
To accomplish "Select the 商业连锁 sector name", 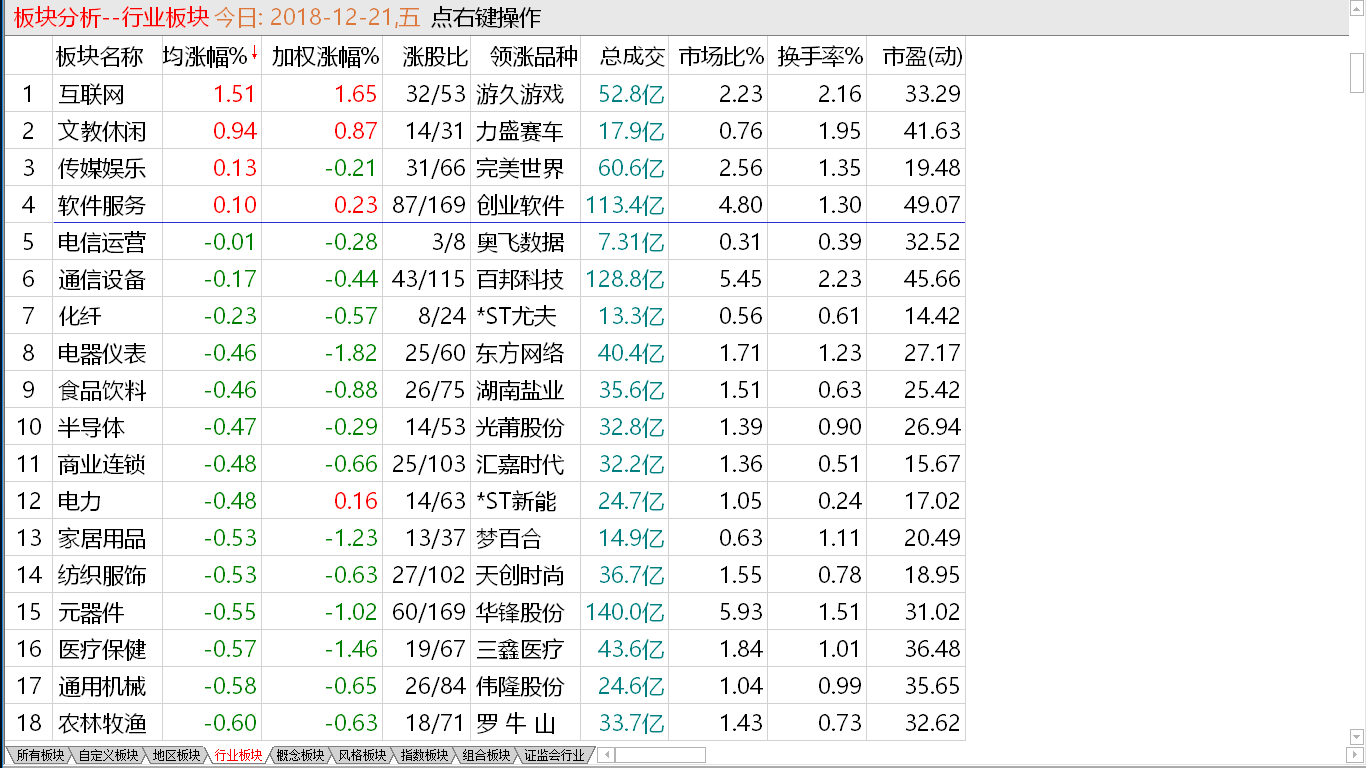I will point(101,464).
